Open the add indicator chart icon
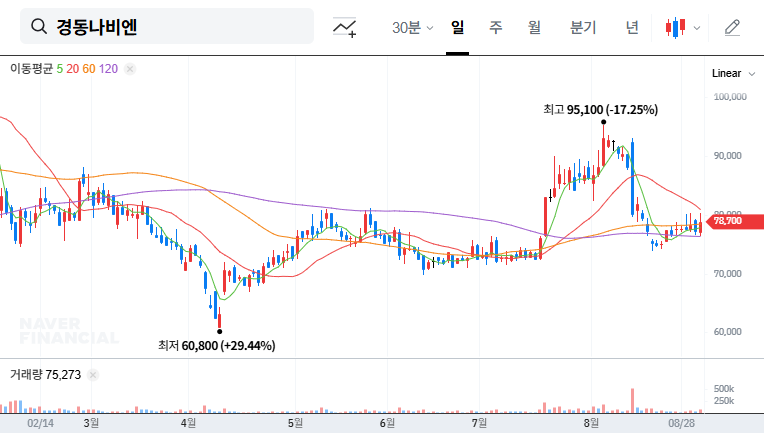The height and width of the screenshot is (433, 764). 345,27
